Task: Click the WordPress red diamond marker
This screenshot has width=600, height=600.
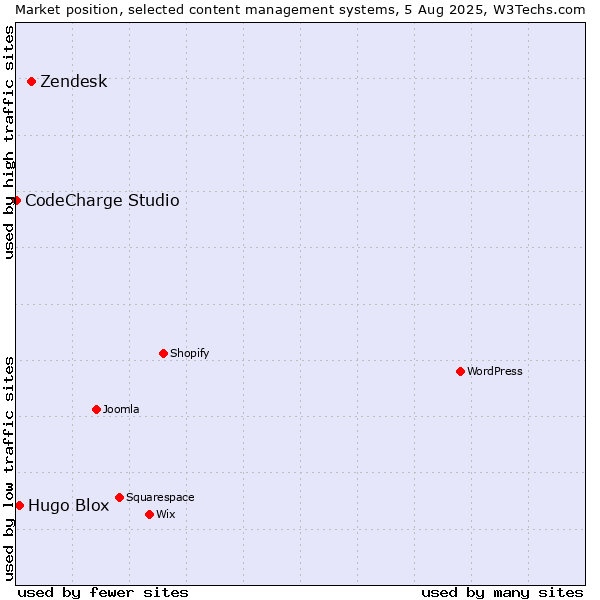Action: pos(460,372)
